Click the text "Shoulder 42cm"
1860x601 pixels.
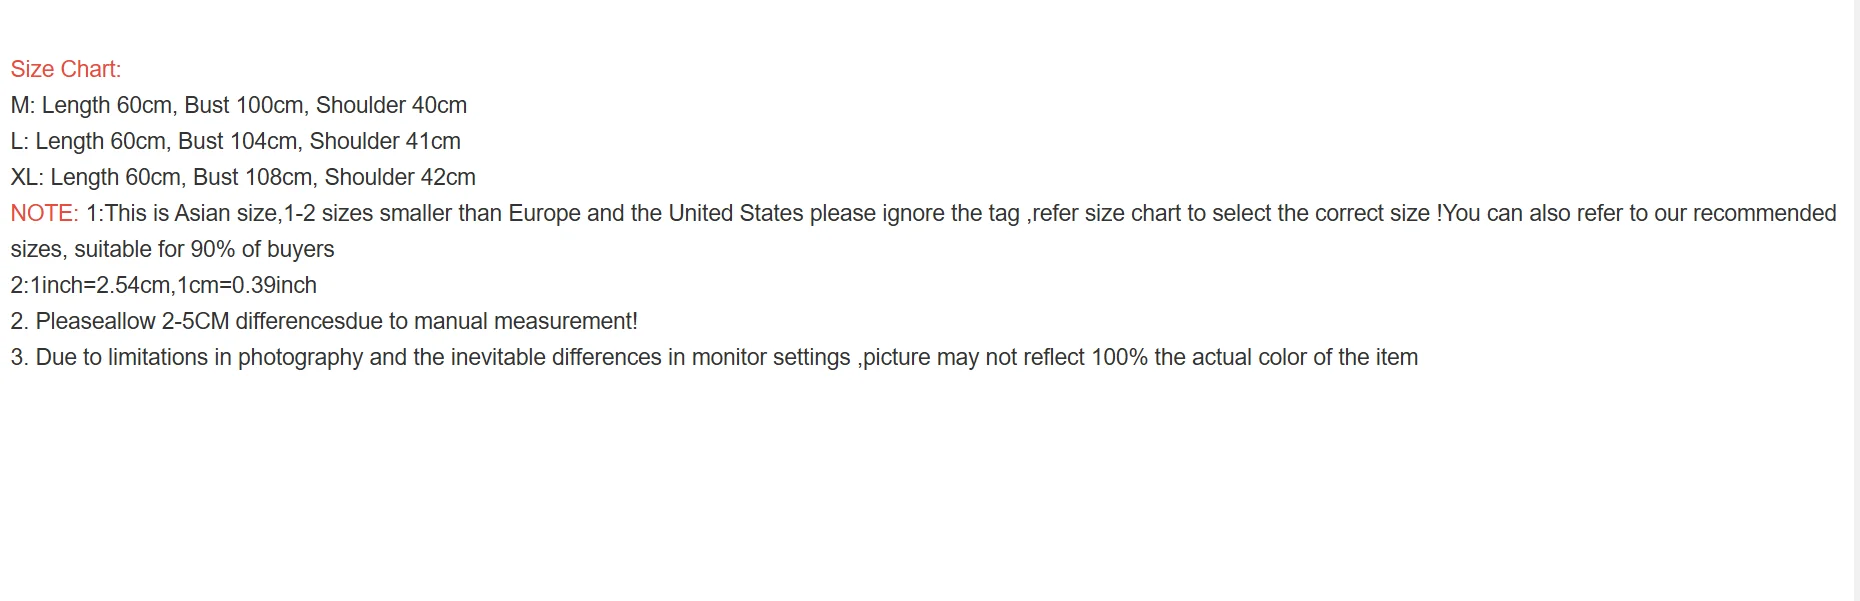[400, 177]
